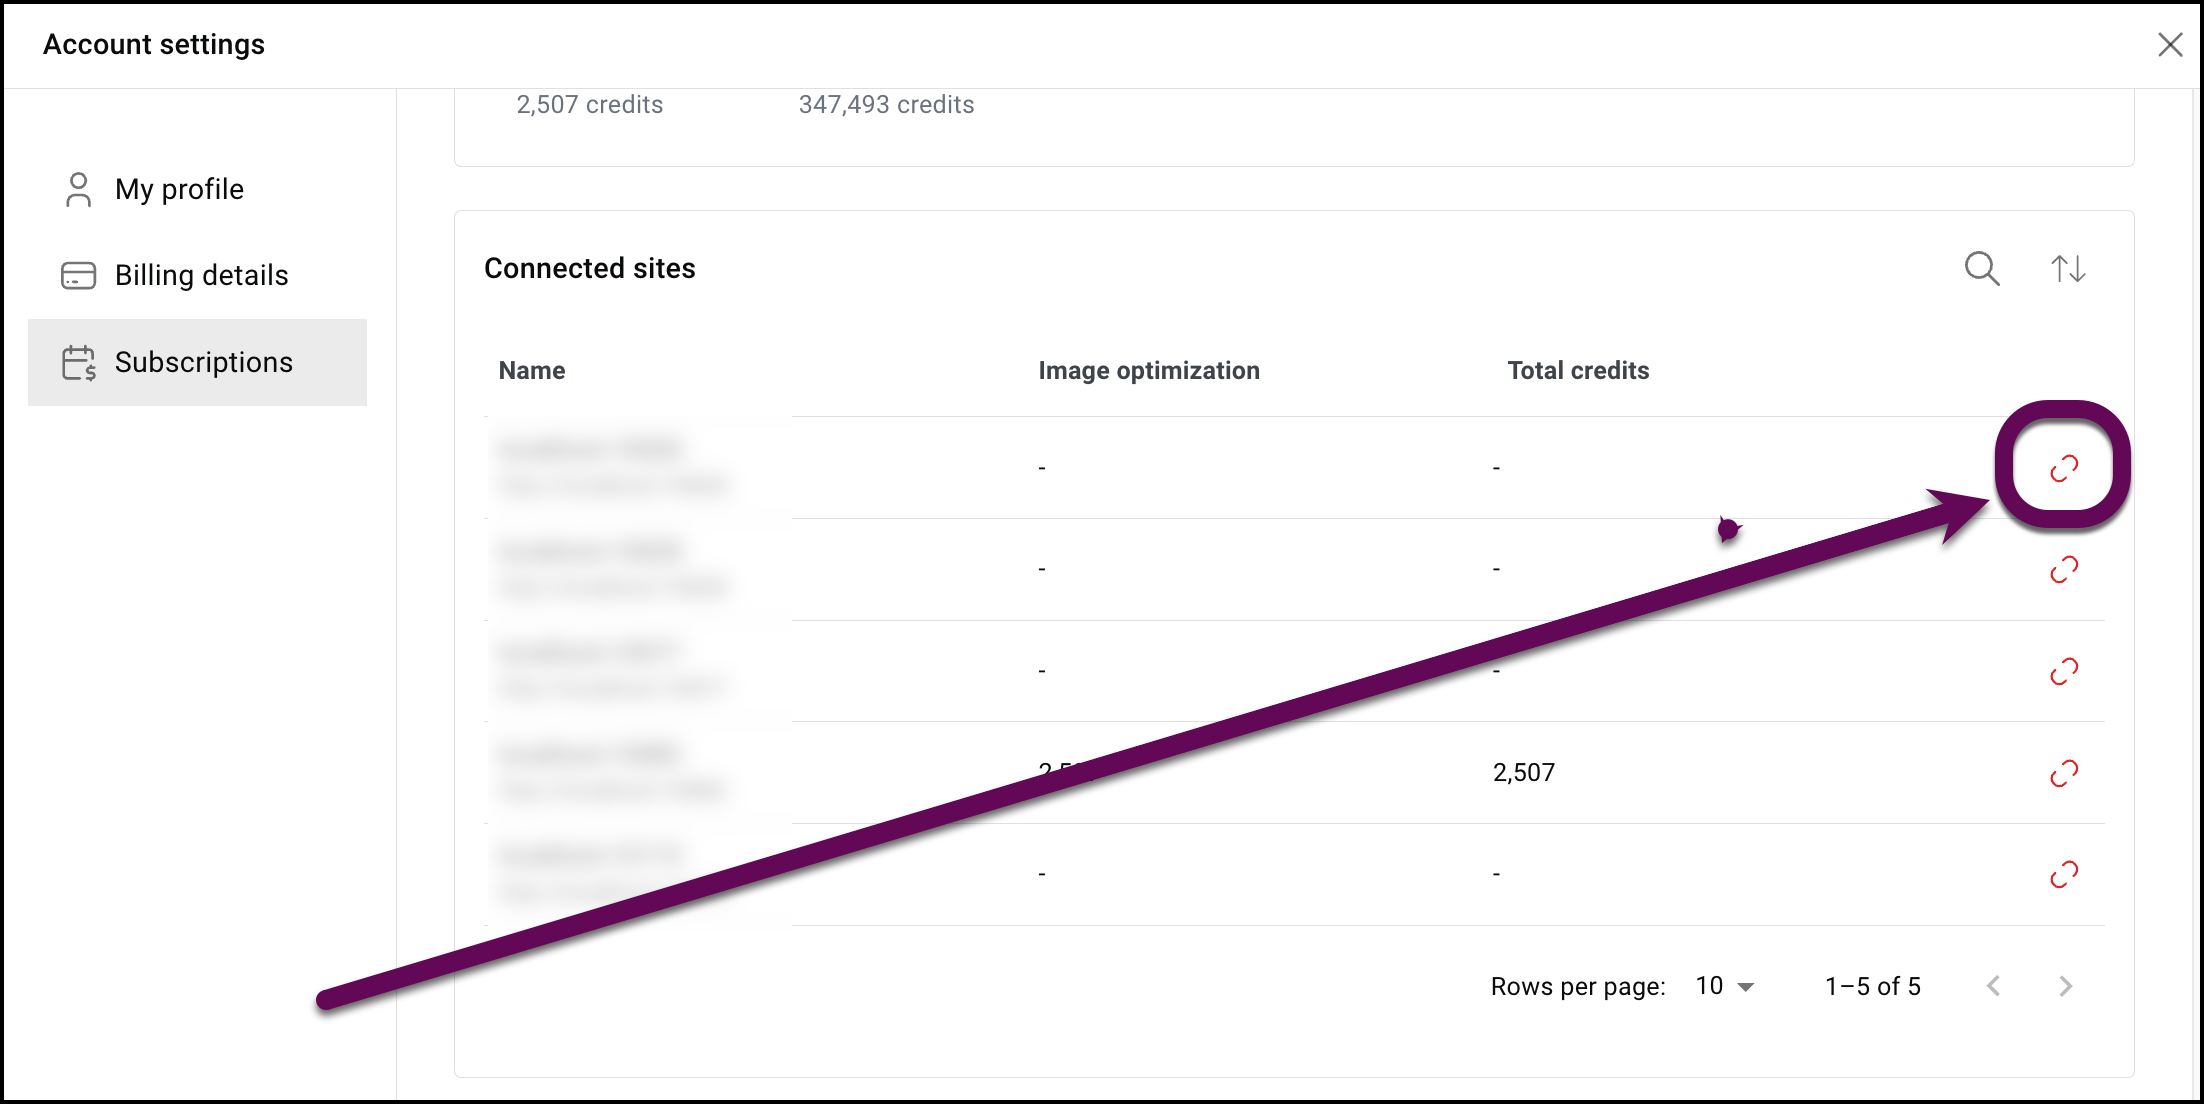The height and width of the screenshot is (1104, 2204).
Task: Click the My profile person icon
Action: [78, 189]
